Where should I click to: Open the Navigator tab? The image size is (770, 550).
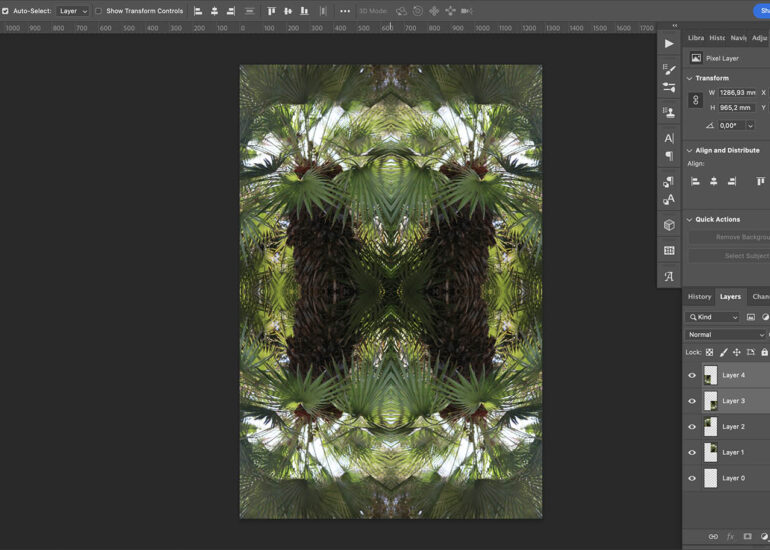(739, 38)
